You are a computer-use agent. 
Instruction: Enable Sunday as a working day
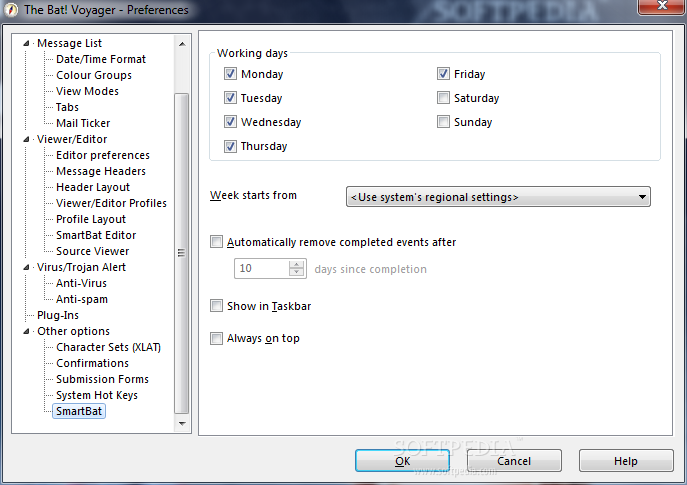coord(443,122)
